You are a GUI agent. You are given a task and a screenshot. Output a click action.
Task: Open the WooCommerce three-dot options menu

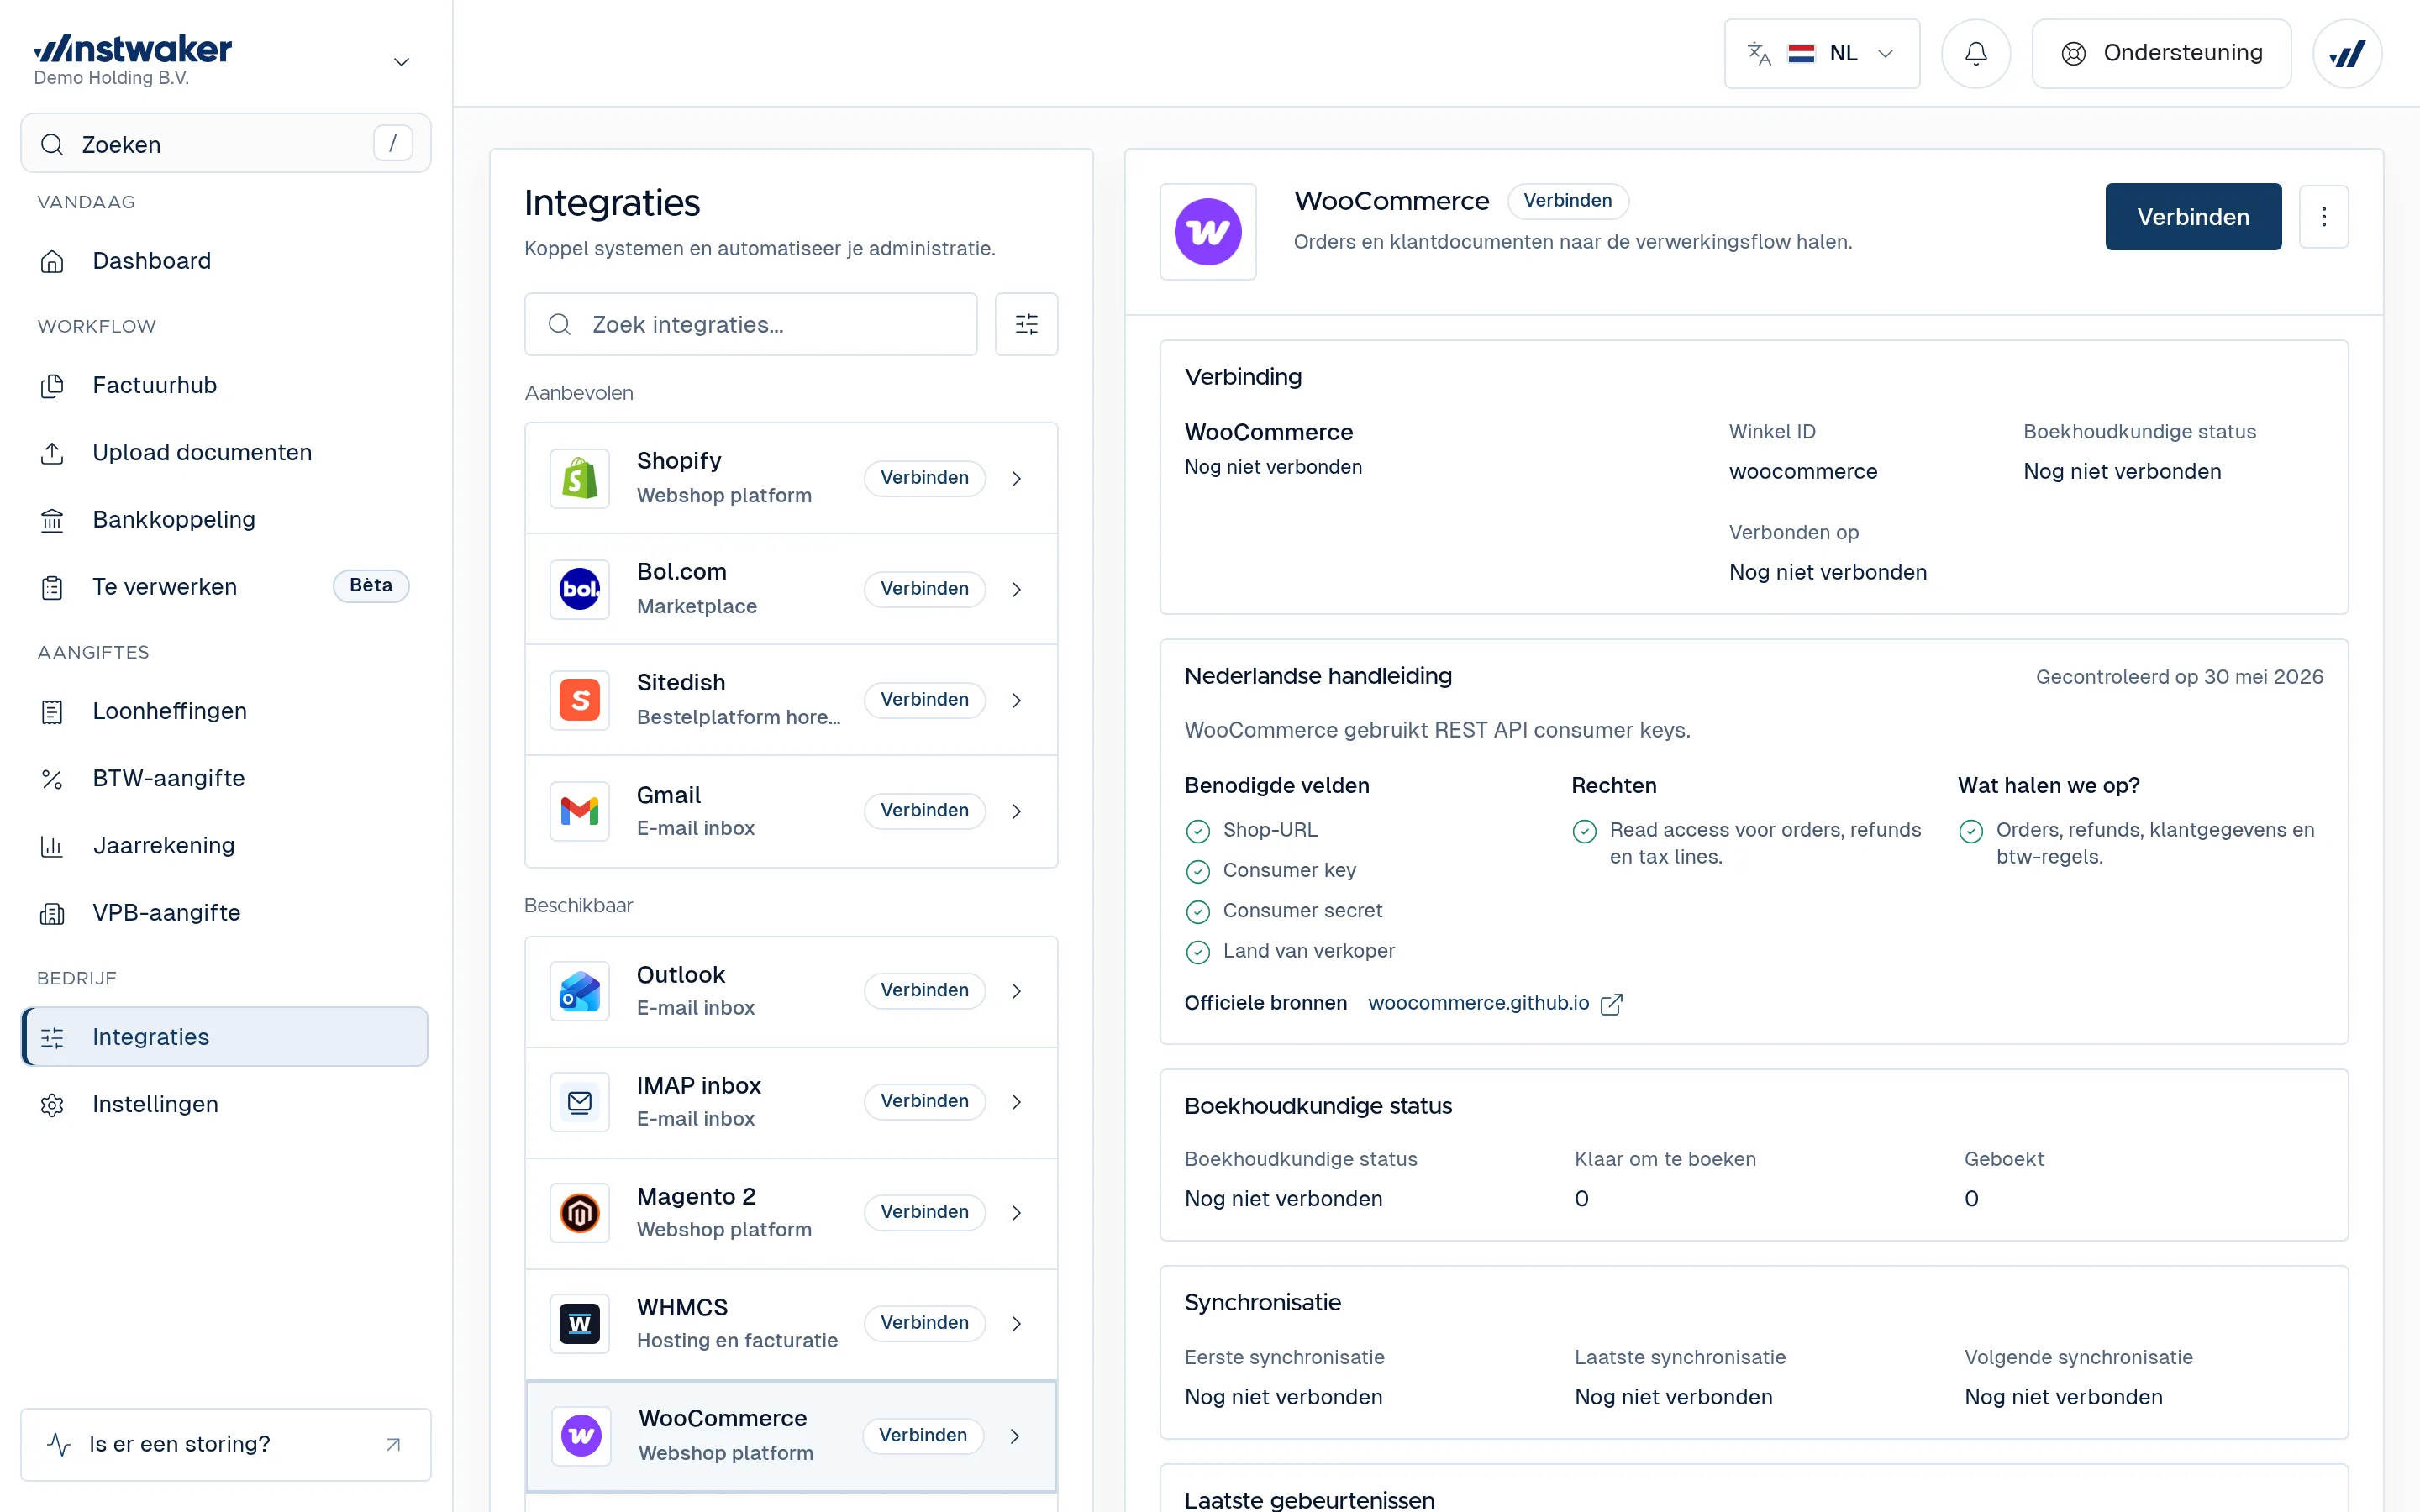tap(2323, 216)
